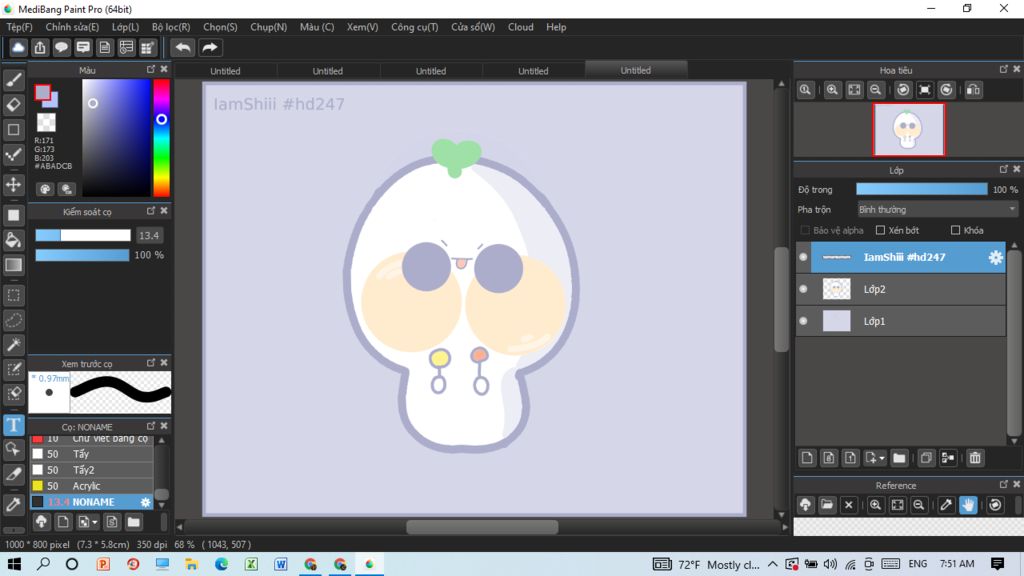
Task: Pop out the Reference panel
Action: [1004, 485]
